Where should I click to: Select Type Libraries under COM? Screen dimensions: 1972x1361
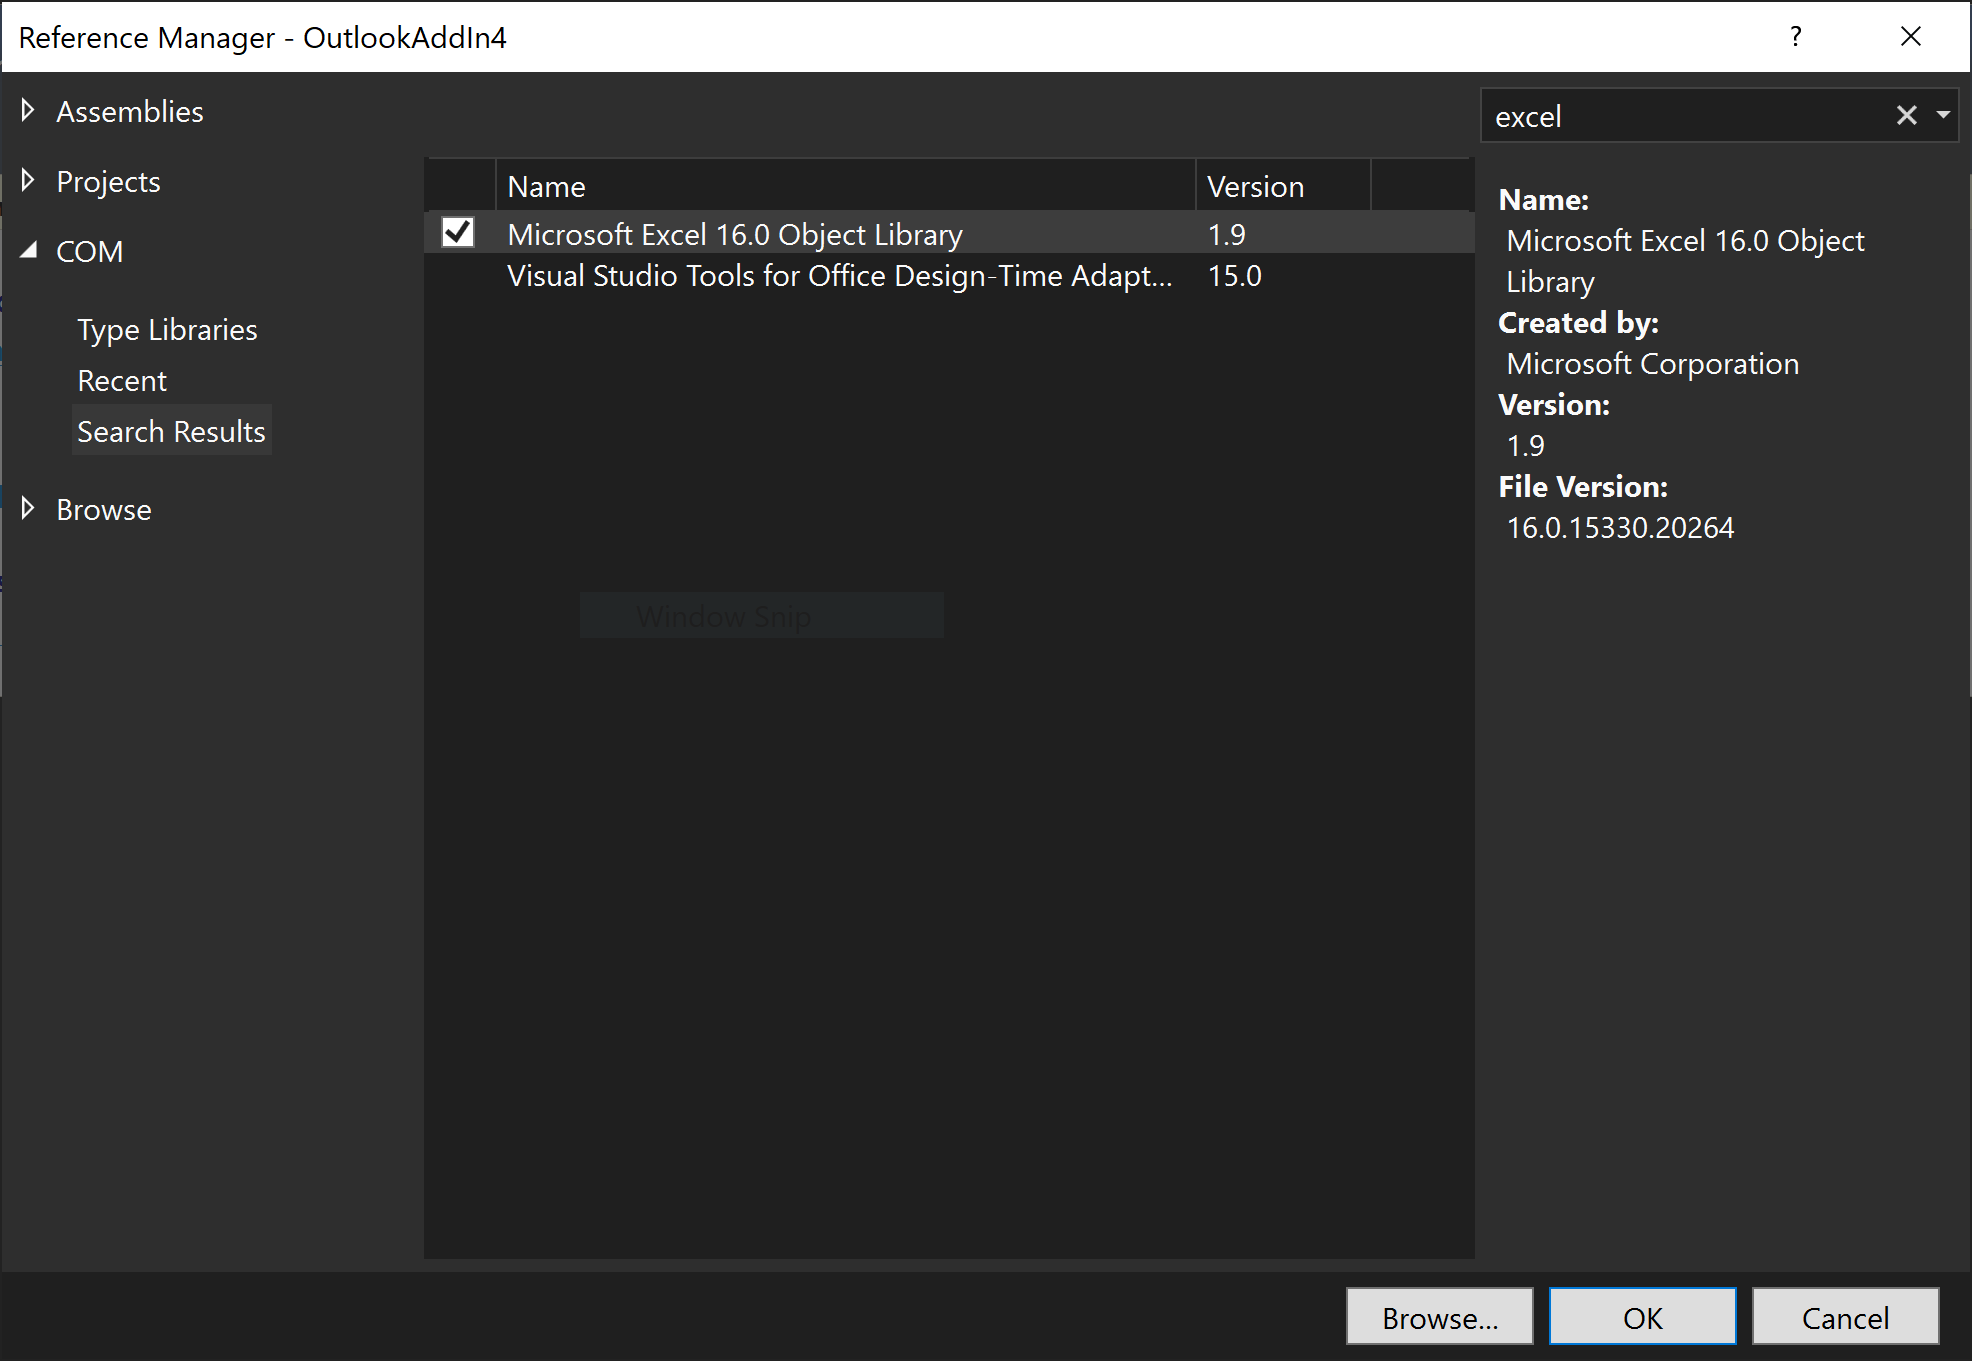tap(167, 329)
